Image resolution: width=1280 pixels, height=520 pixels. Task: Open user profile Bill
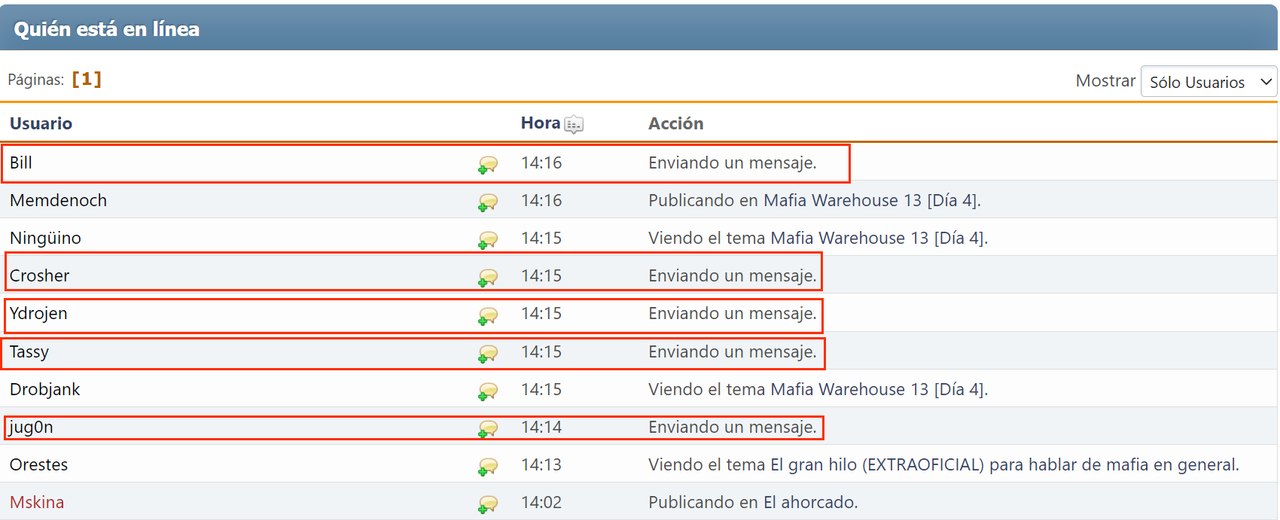21,162
